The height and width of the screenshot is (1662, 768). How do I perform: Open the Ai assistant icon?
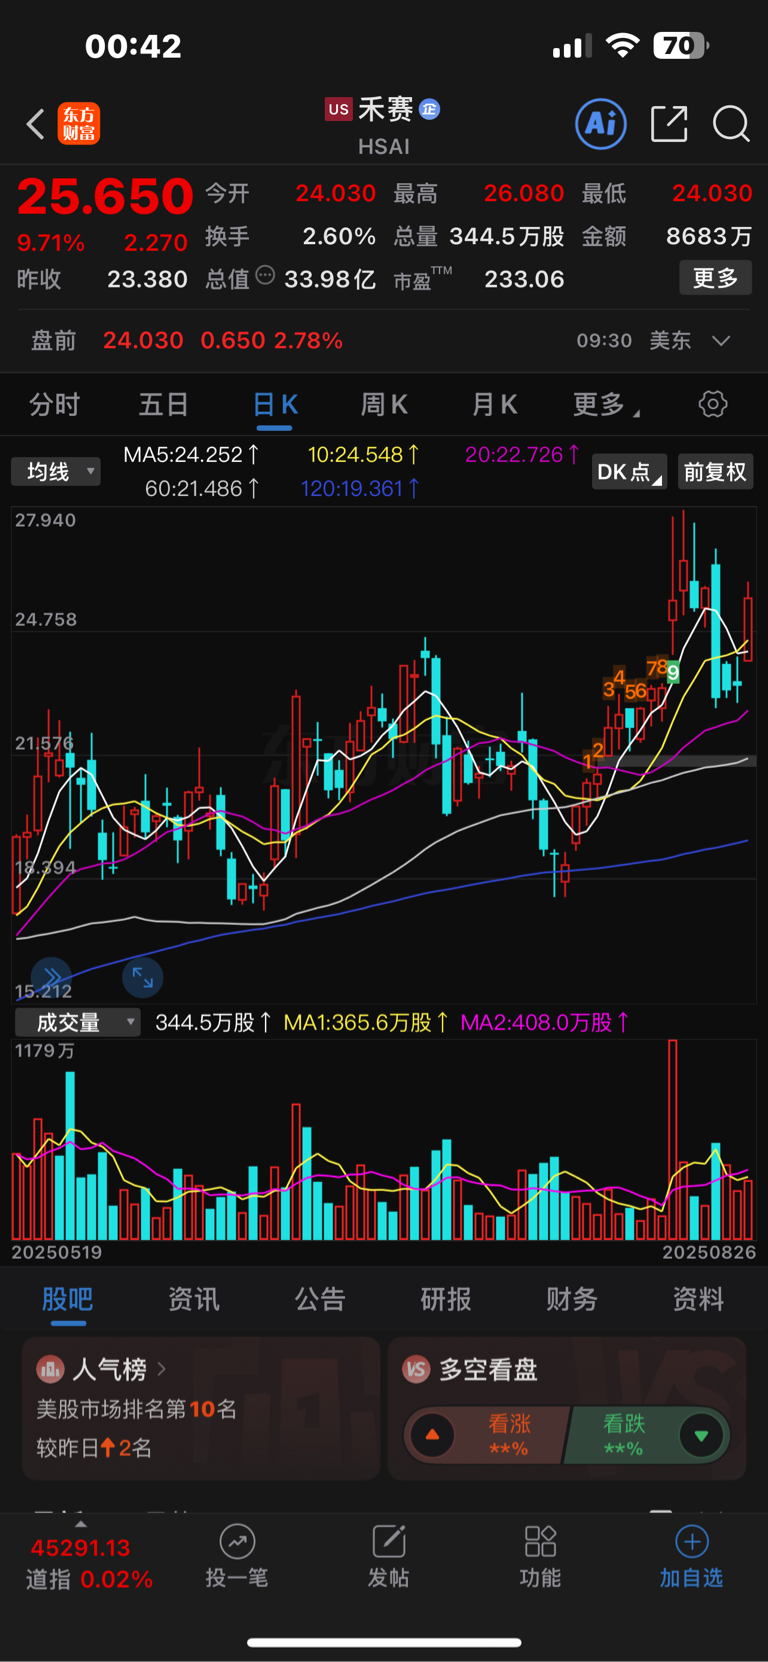click(x=601, y=124)
